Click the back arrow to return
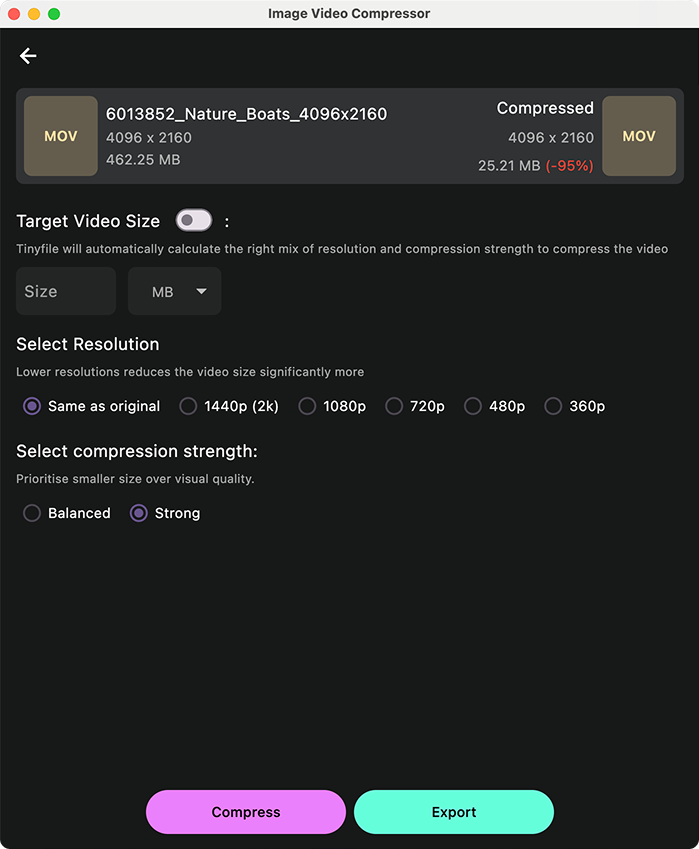699x849 pixels. click(28, 55)
